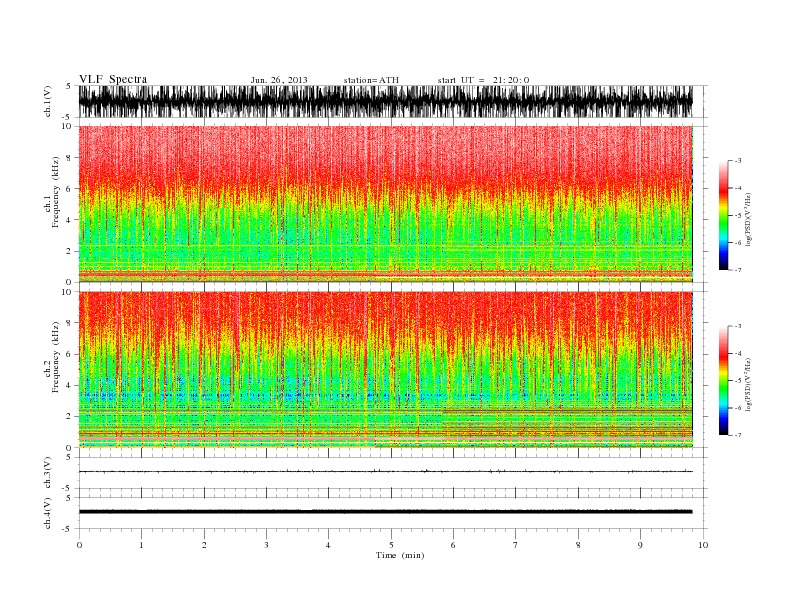The height and width of the screenshot is (612, 792).
Task: Click the ch.2 spectrogram color bar
Action: pyautogui.click(x=723, y=380)
